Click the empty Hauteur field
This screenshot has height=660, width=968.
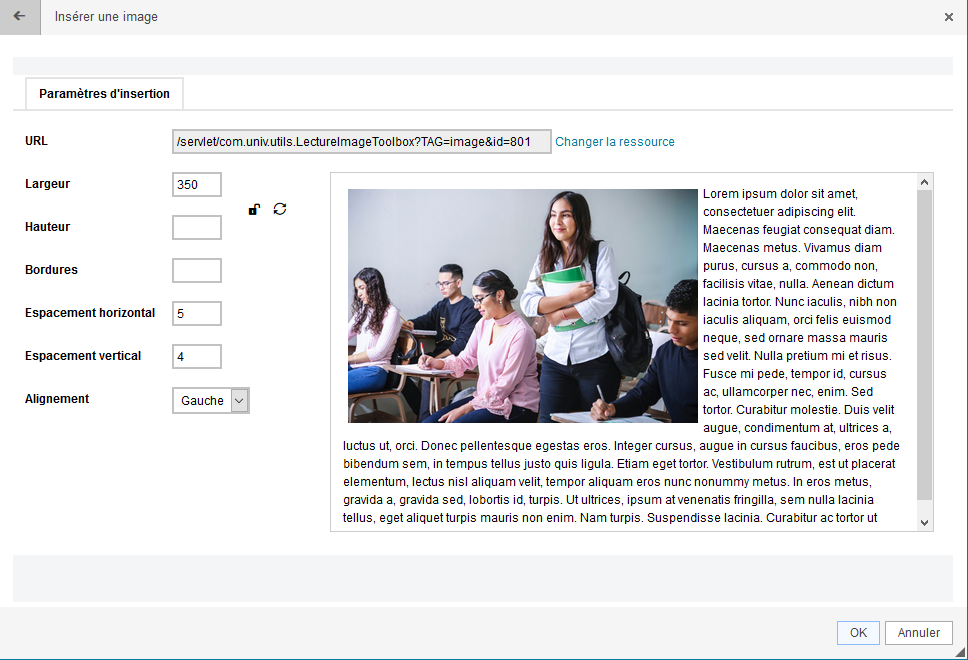[x=197, y=227]
